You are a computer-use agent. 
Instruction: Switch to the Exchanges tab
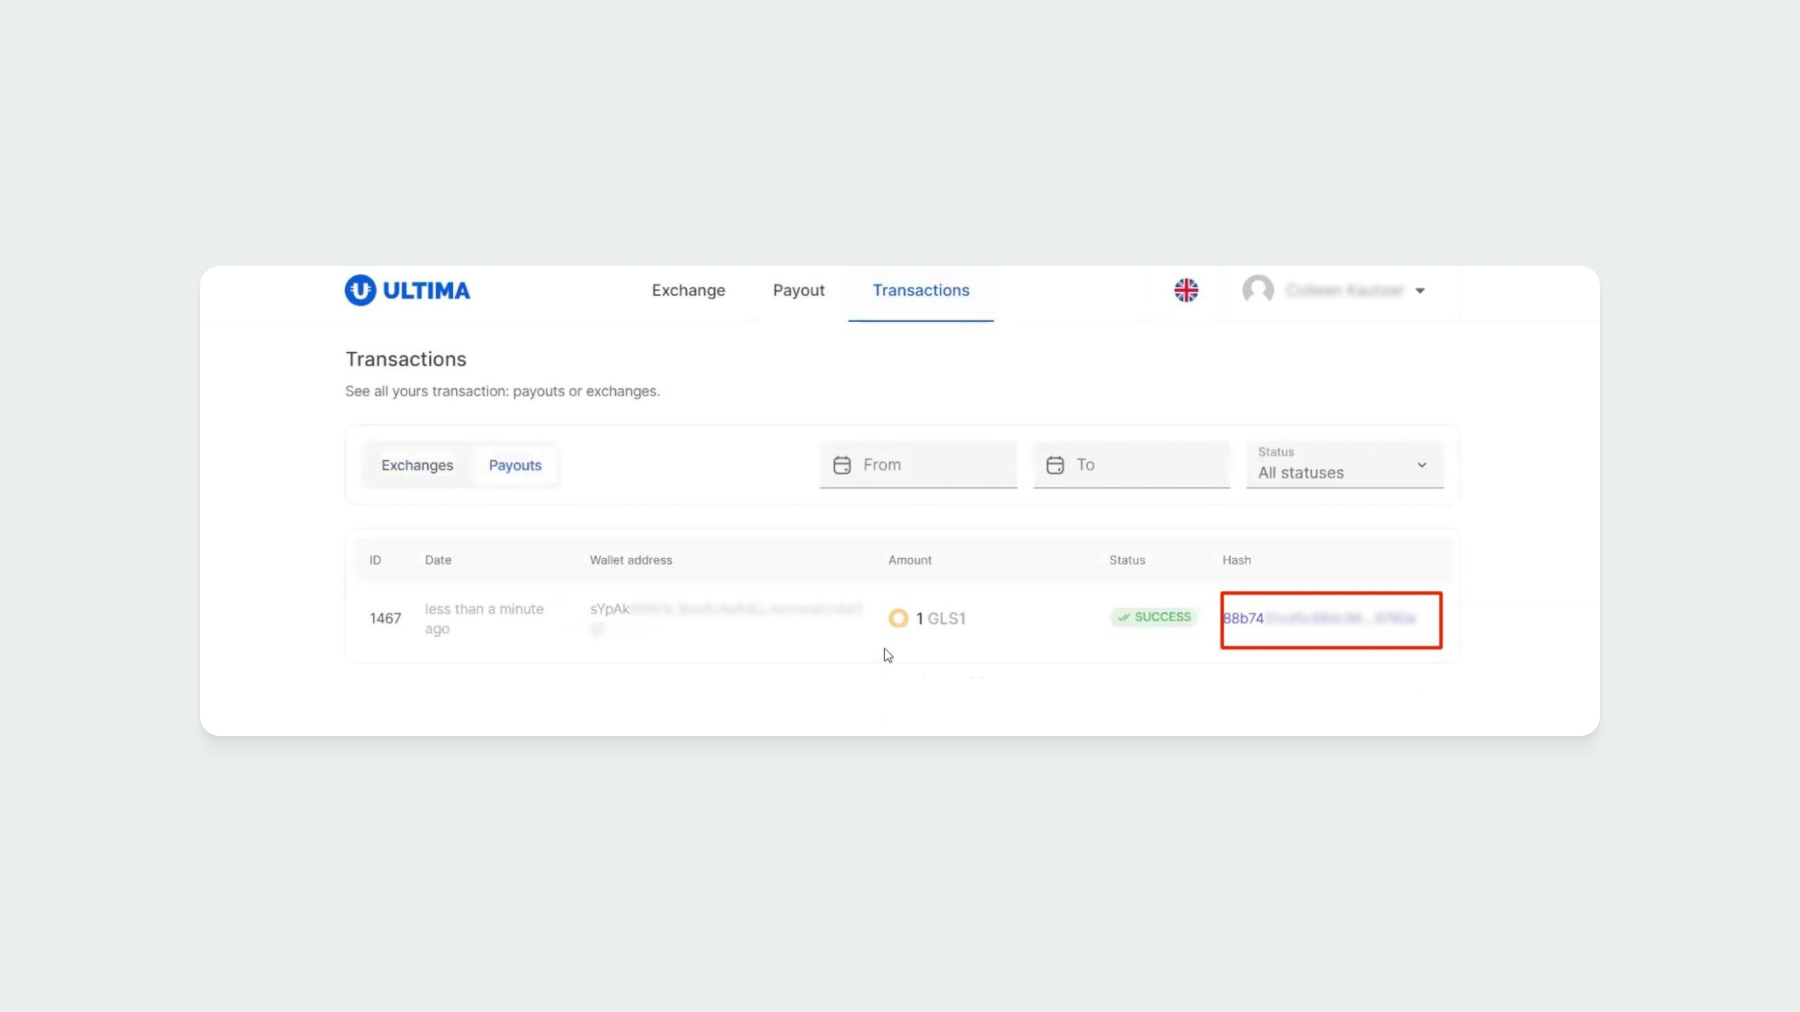[x=417, y=465]
